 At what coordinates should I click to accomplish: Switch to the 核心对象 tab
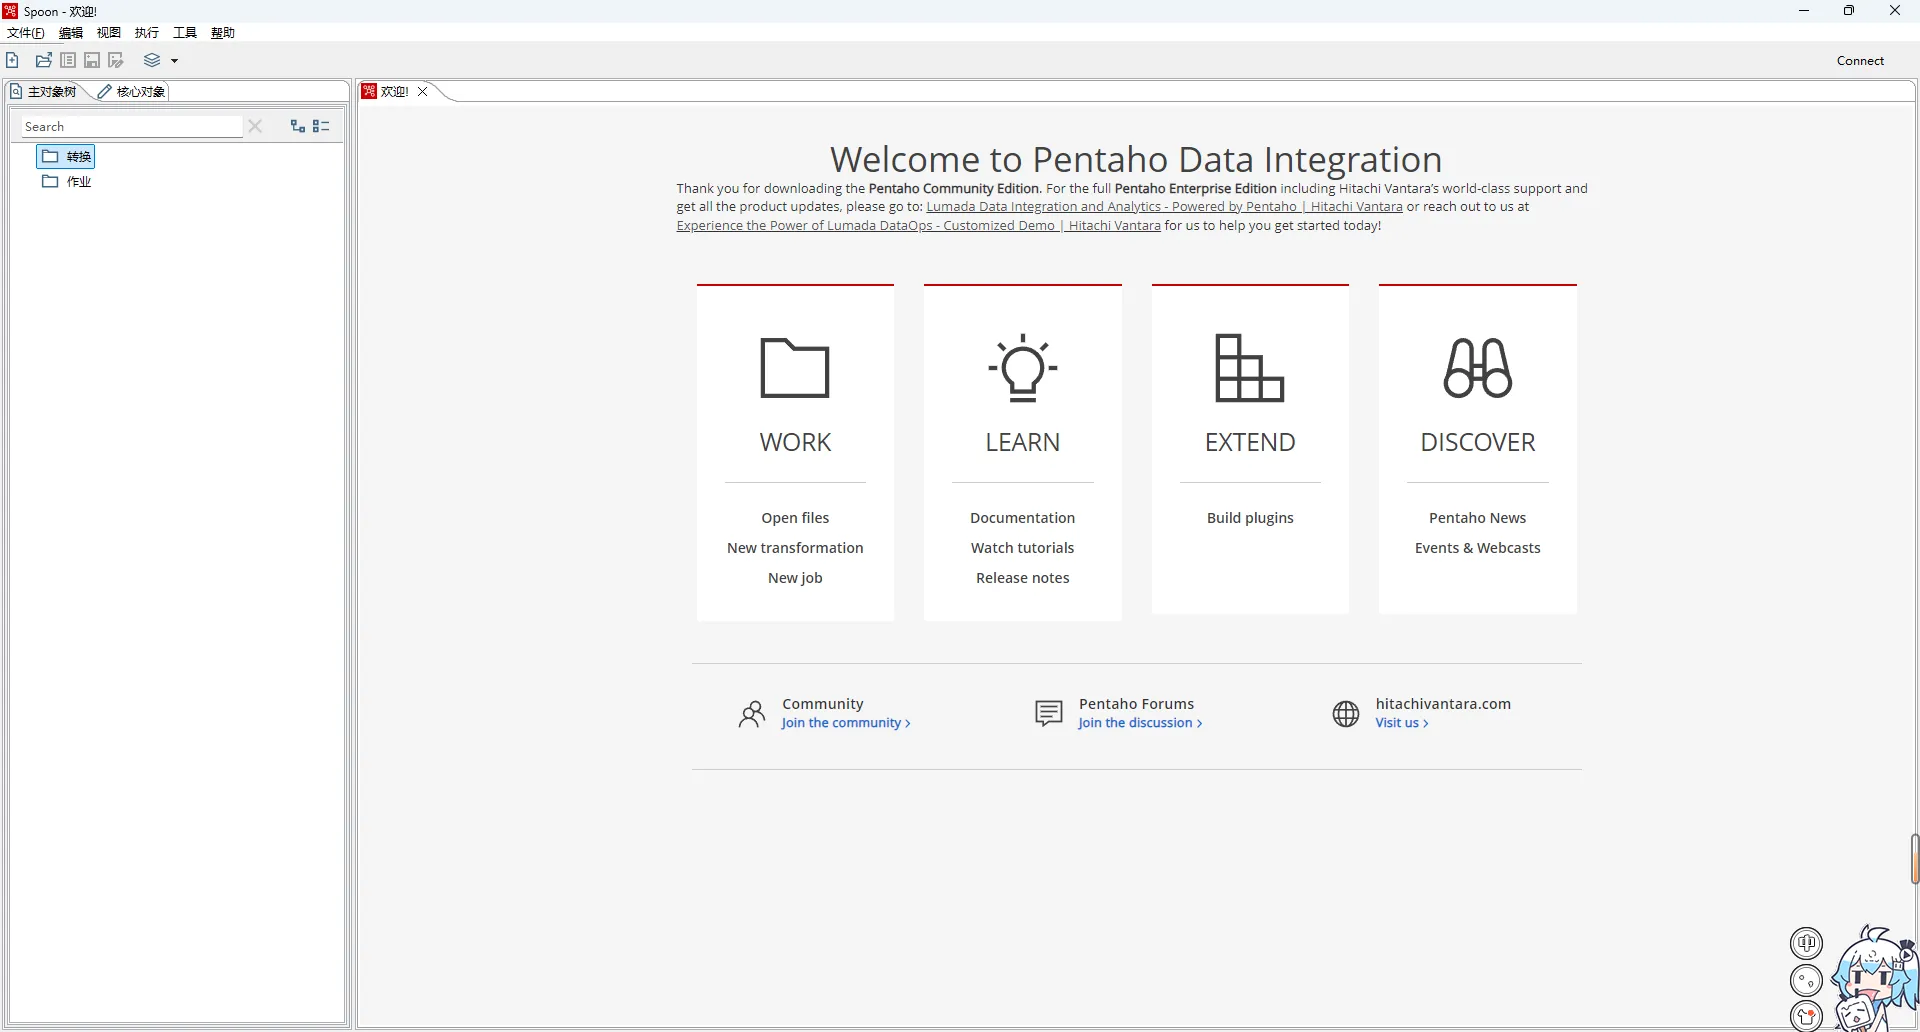tap(132, 91)
